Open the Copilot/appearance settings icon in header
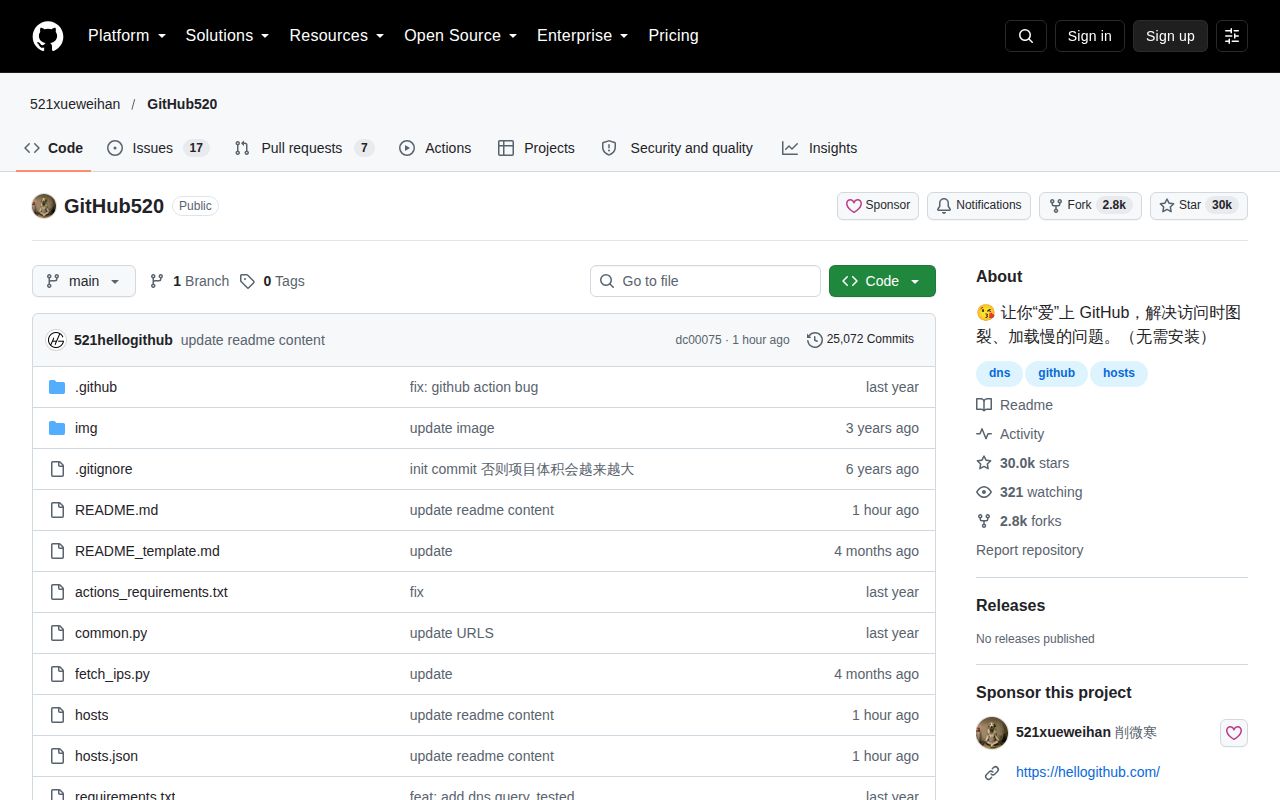Viewport: 1280px width, 800px height. [x=1232, y=36]
